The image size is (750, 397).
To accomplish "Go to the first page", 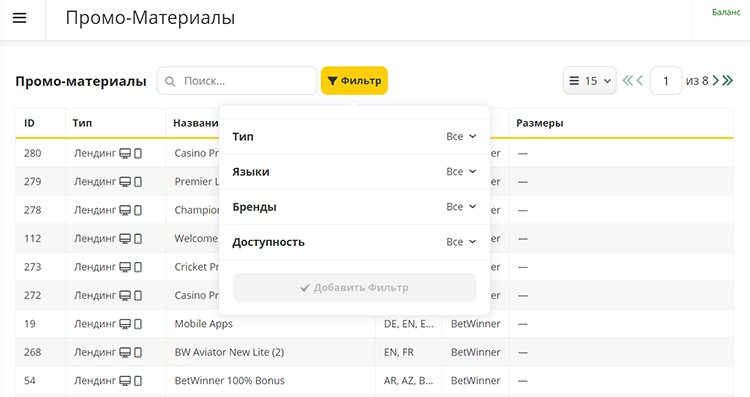I will point(628,81).
